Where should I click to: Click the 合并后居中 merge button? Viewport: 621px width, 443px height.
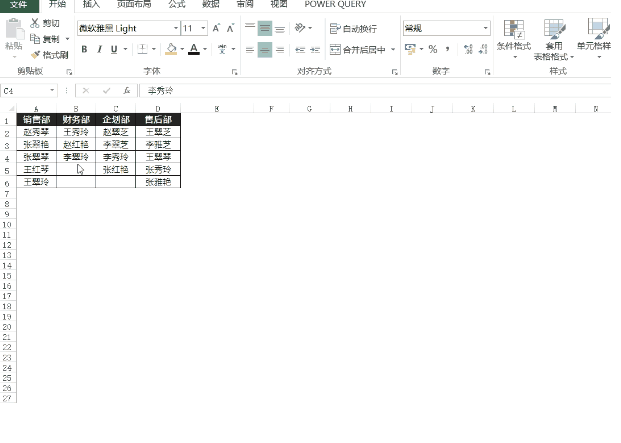(x=358, y=49)
